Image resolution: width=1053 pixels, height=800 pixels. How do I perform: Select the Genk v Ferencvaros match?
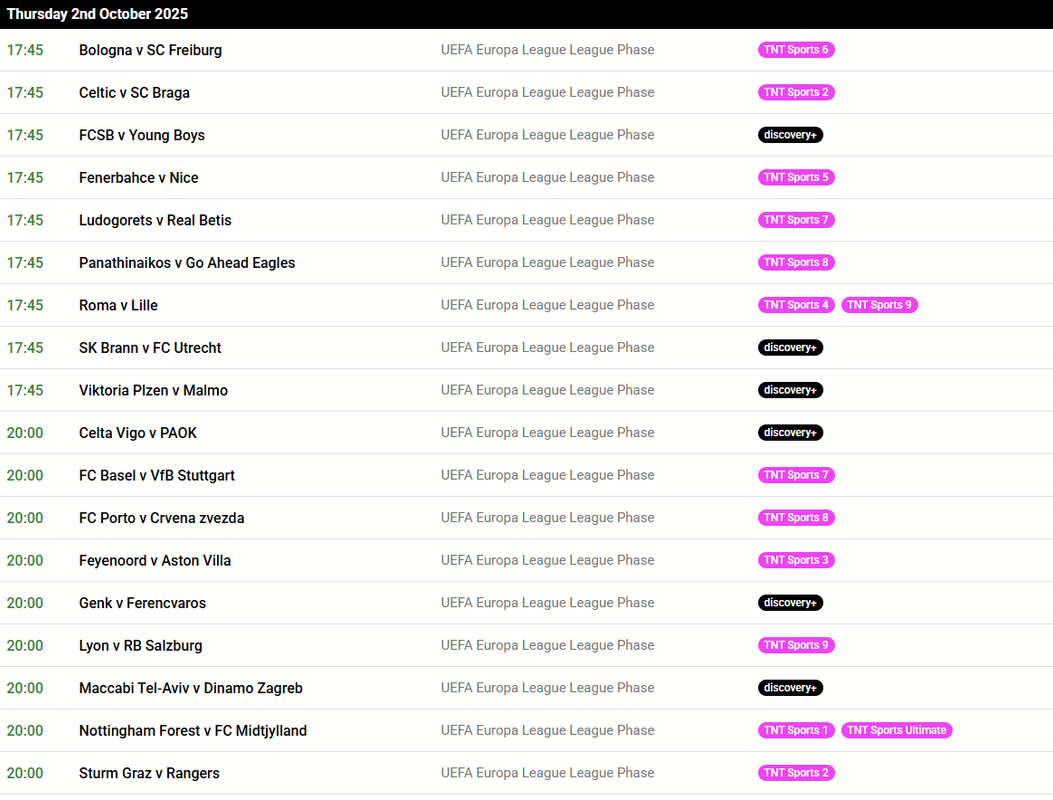click(142, 603)
